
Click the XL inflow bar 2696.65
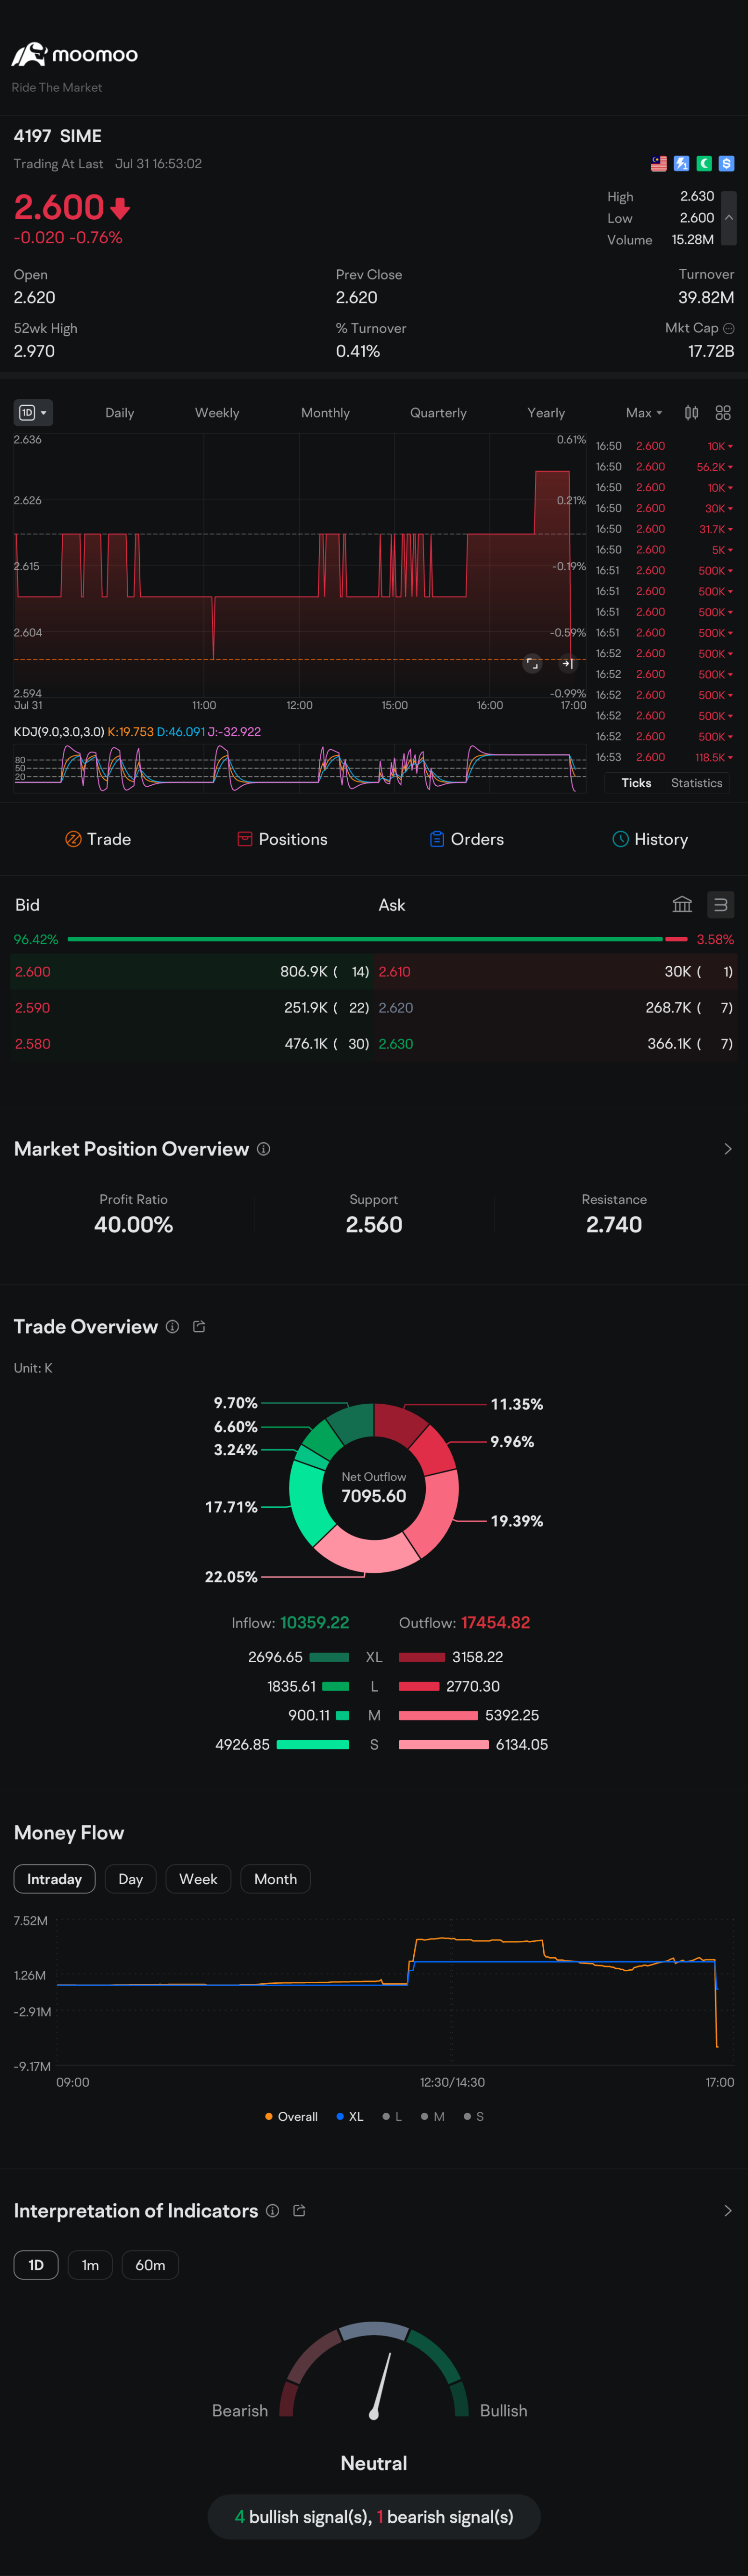(329, 1657)
